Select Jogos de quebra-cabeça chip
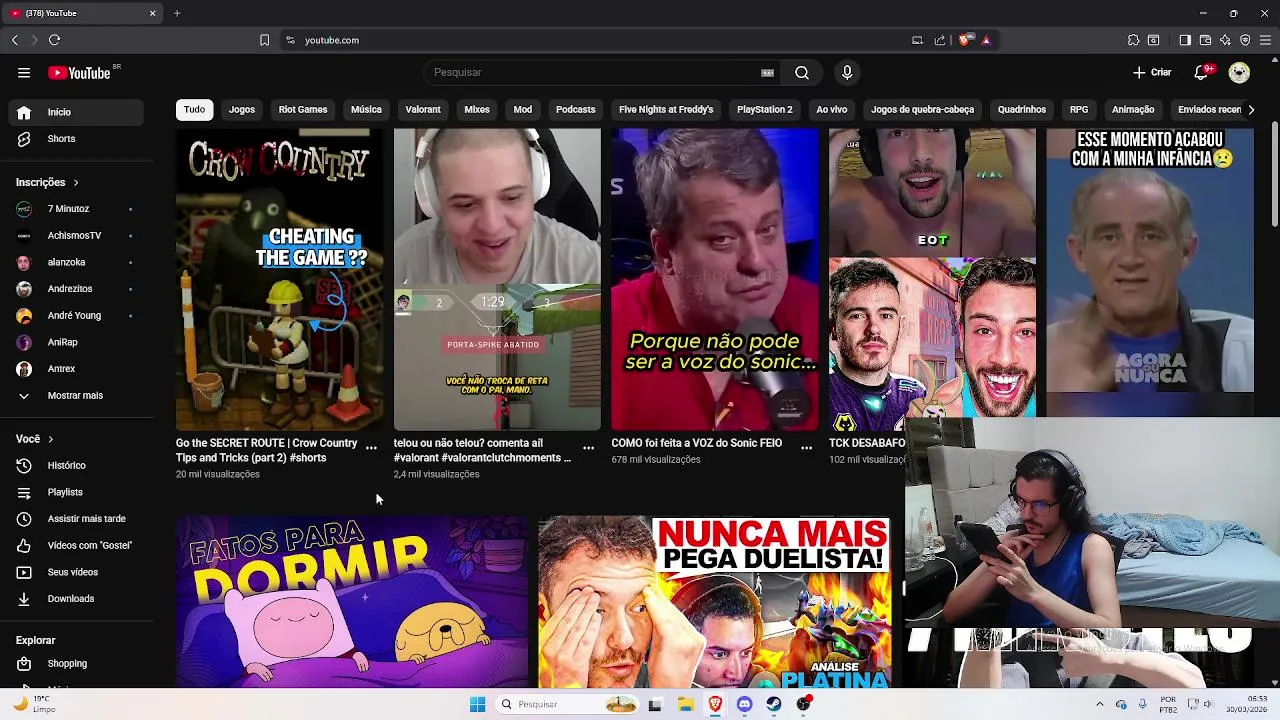This screenshot has width=1280, height=720. click(x=922, y=109)
